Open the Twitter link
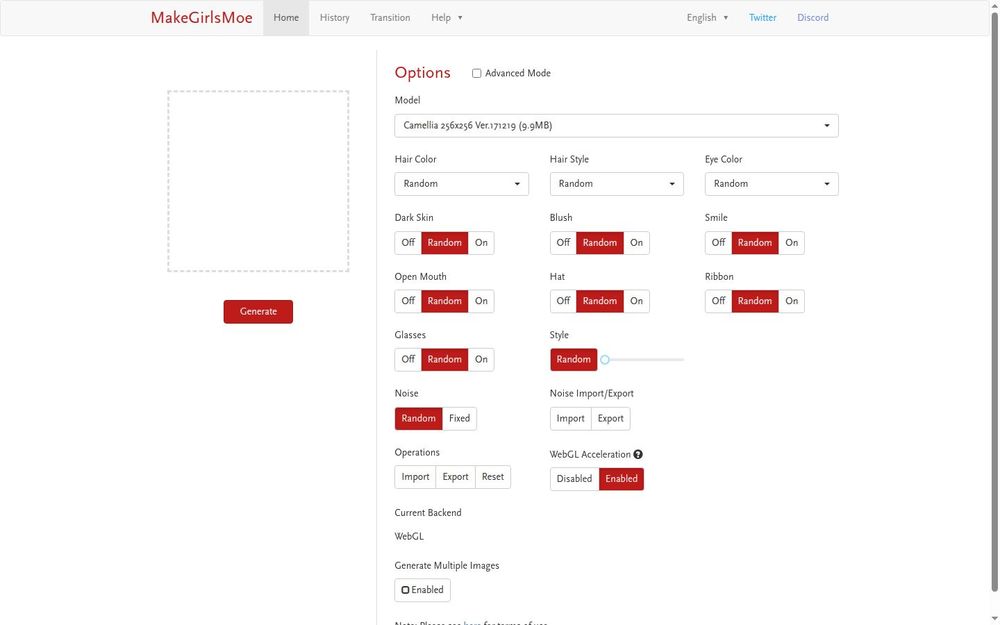 pyautogui.click(x=762, y=18)
